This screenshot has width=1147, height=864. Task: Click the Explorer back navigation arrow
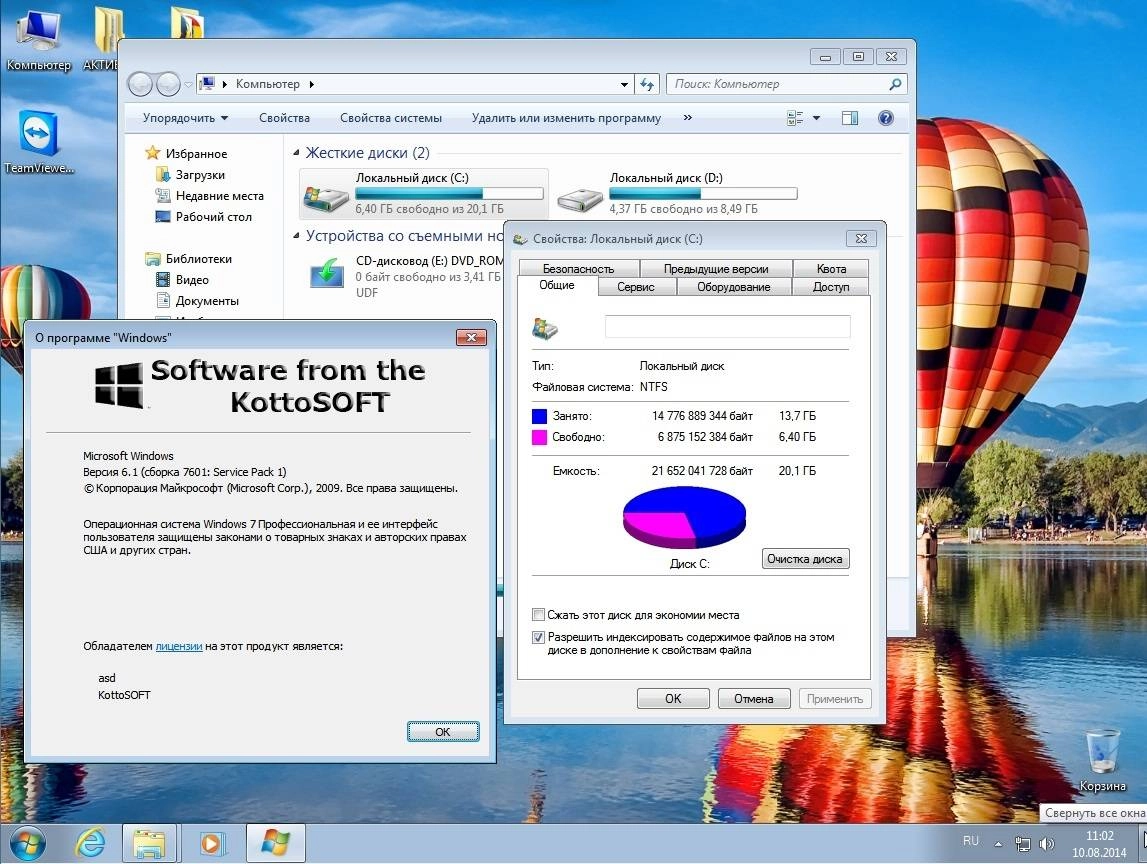click(140, 84)
